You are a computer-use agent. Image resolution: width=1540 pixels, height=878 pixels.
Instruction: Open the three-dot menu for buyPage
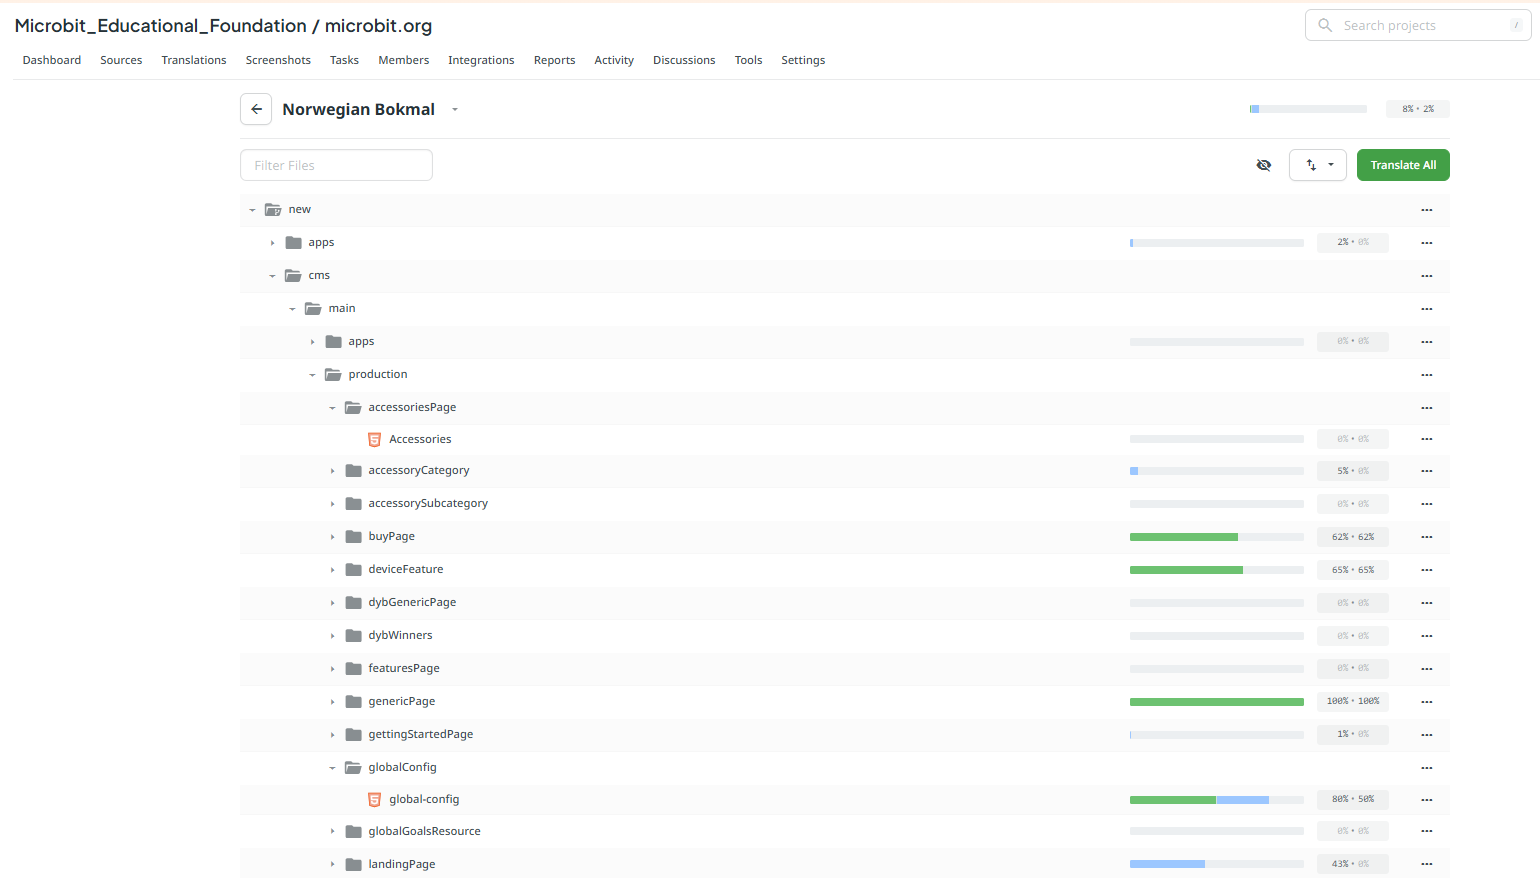(x=1427, y=537)
